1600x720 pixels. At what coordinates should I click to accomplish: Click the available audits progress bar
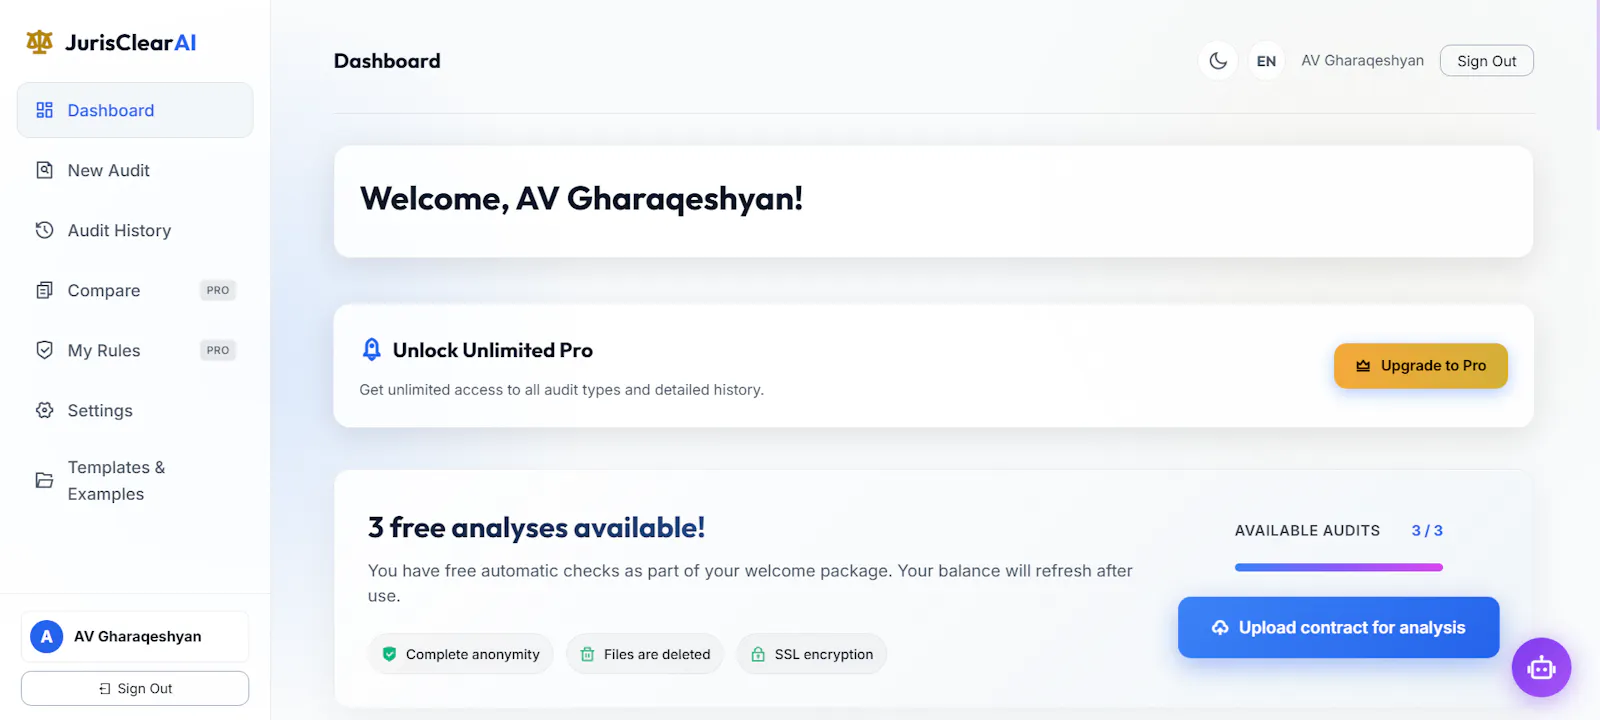pyautogui.click(x=1339, y=567)
